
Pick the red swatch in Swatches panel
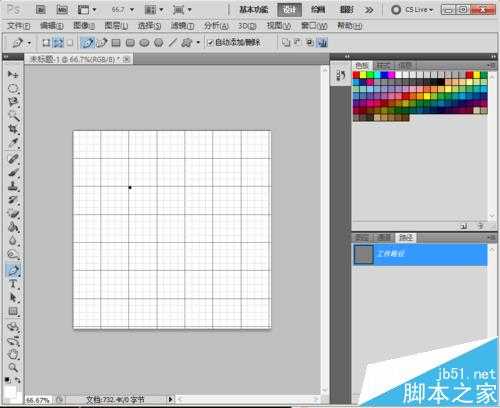[356, 75]
